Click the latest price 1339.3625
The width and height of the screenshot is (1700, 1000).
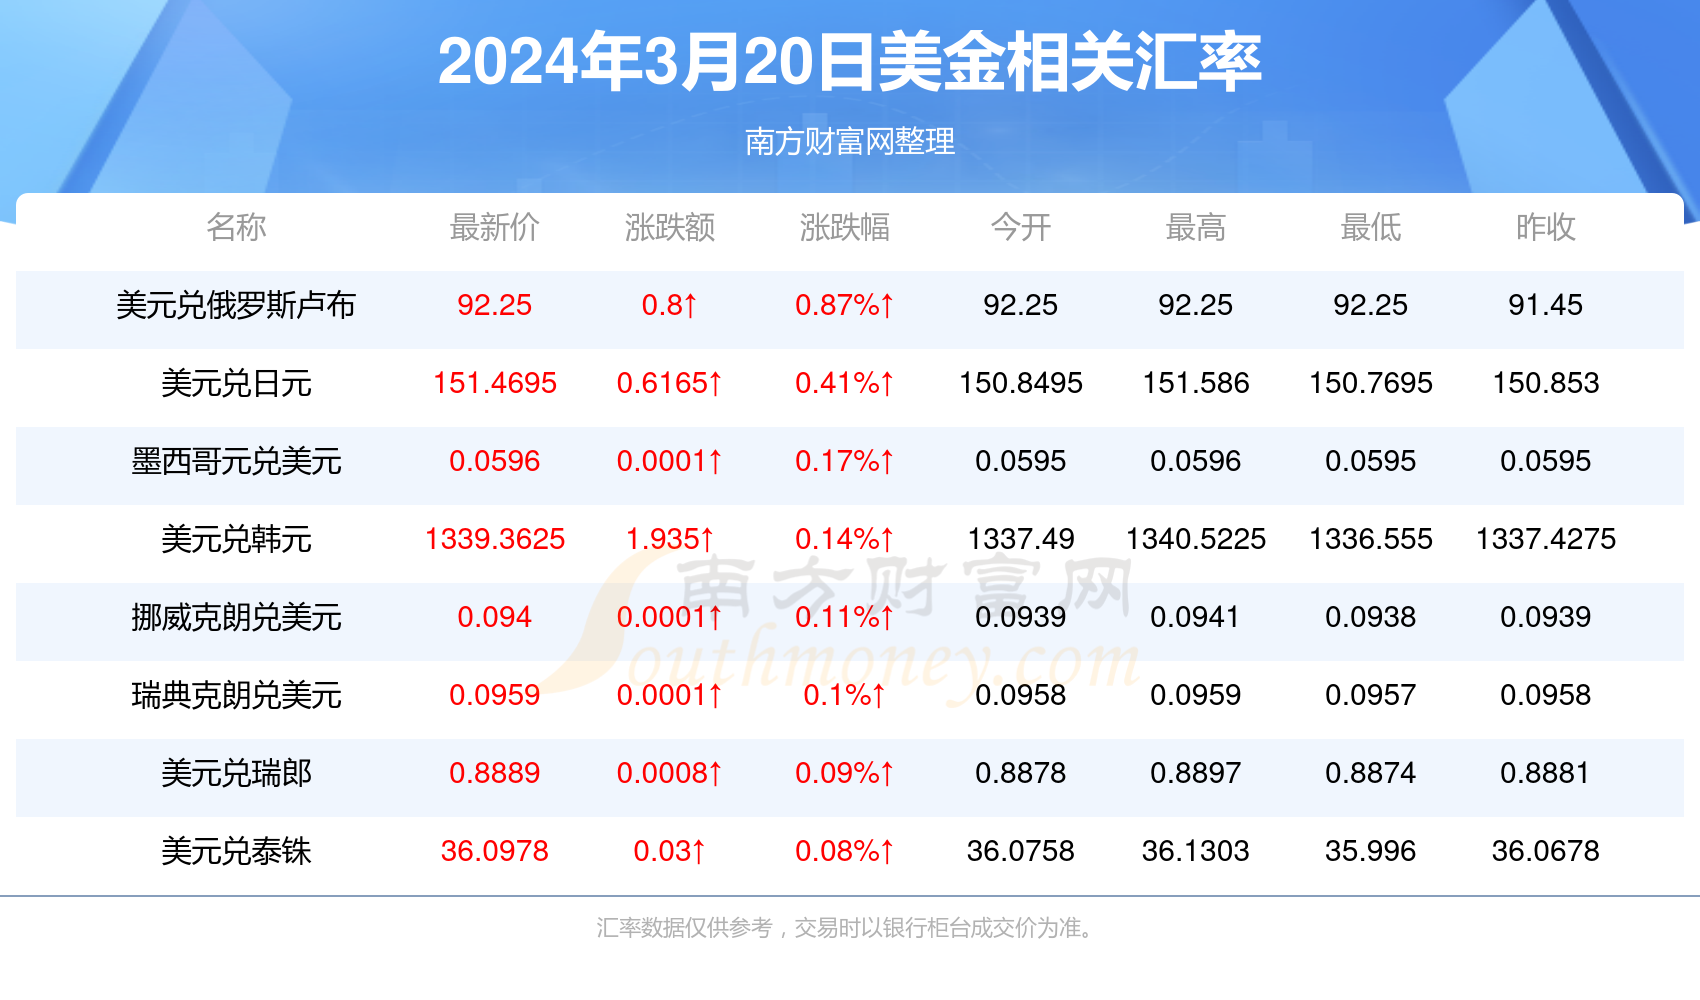494,539
